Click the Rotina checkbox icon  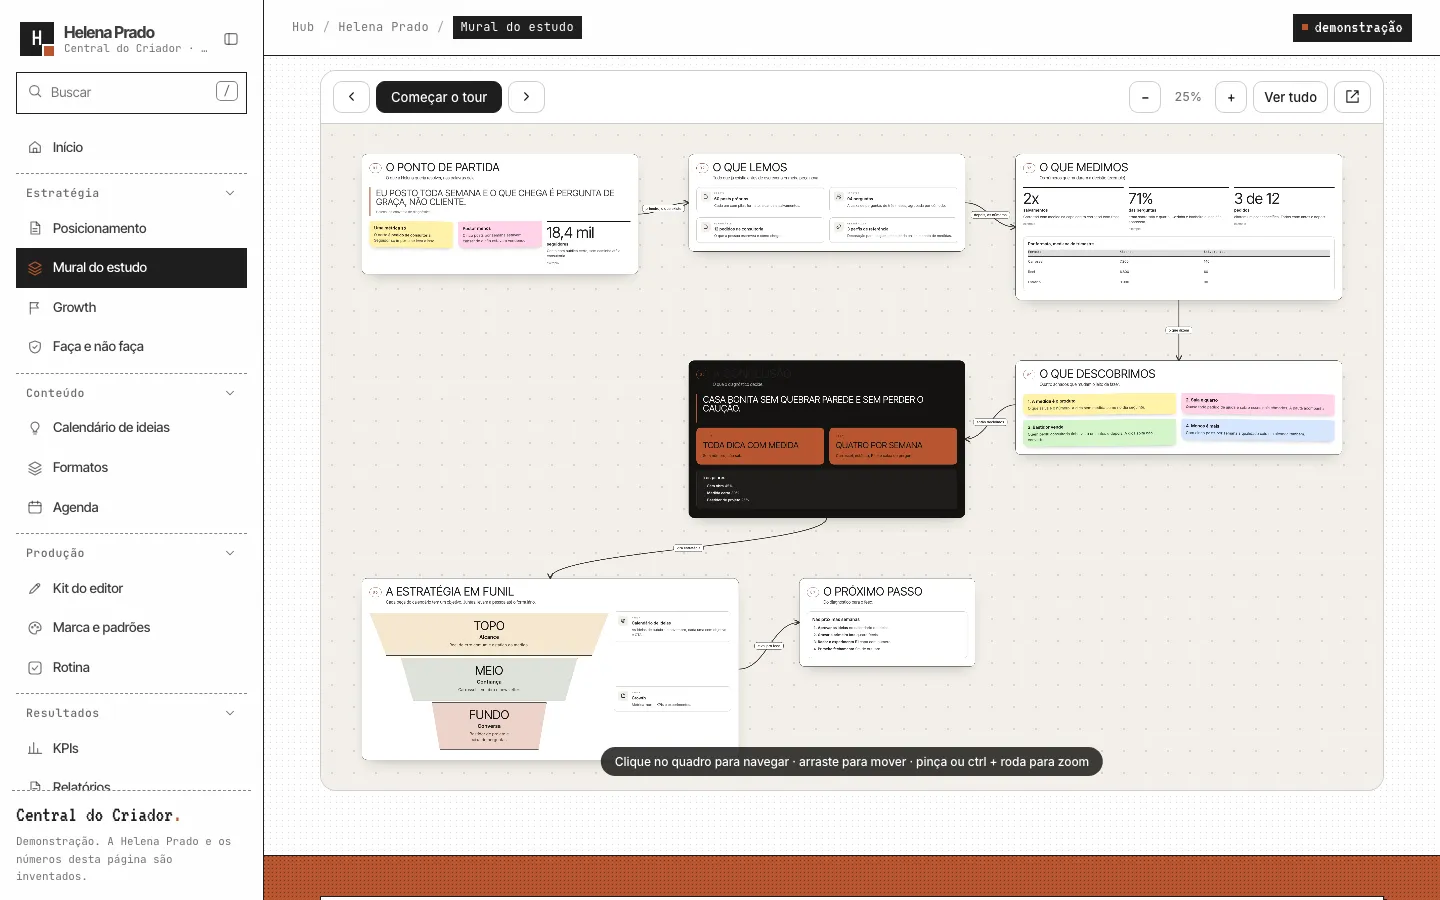pyautogui.click(x=35, y=667)
